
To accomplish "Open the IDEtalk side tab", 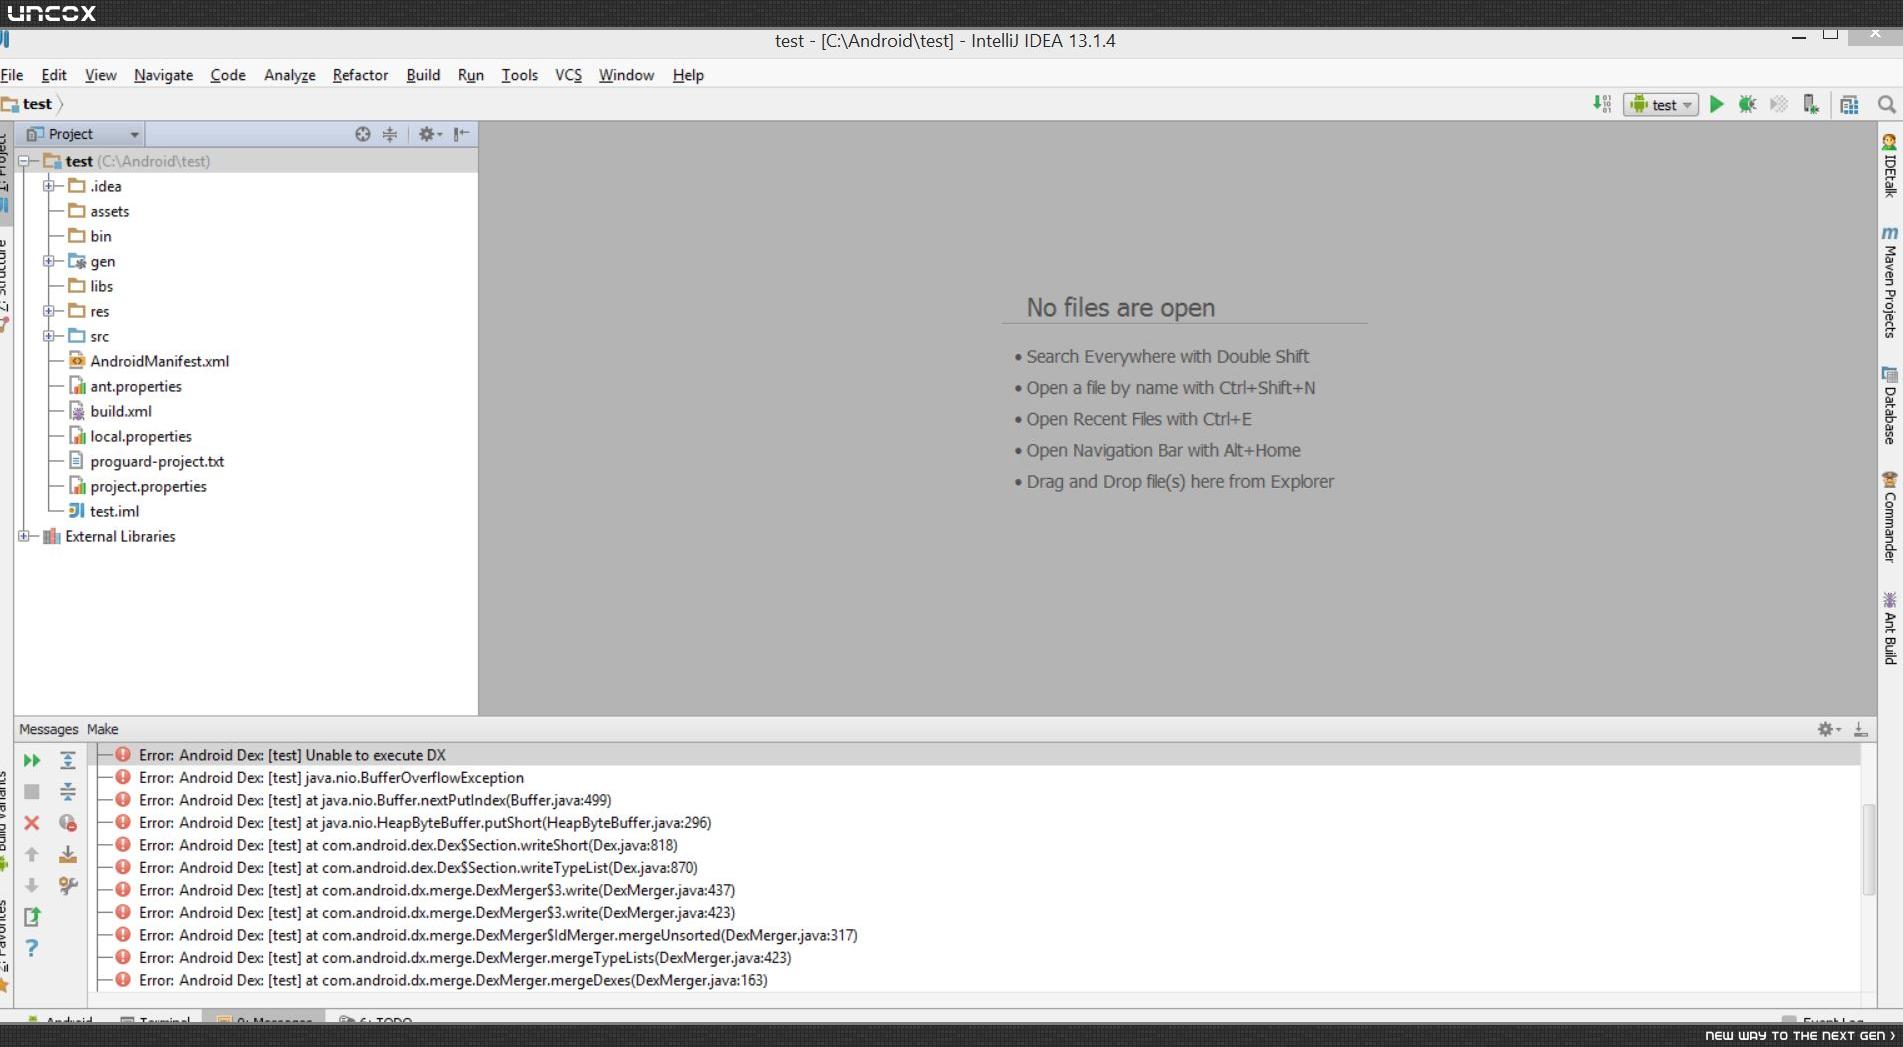I will 1889,165.
